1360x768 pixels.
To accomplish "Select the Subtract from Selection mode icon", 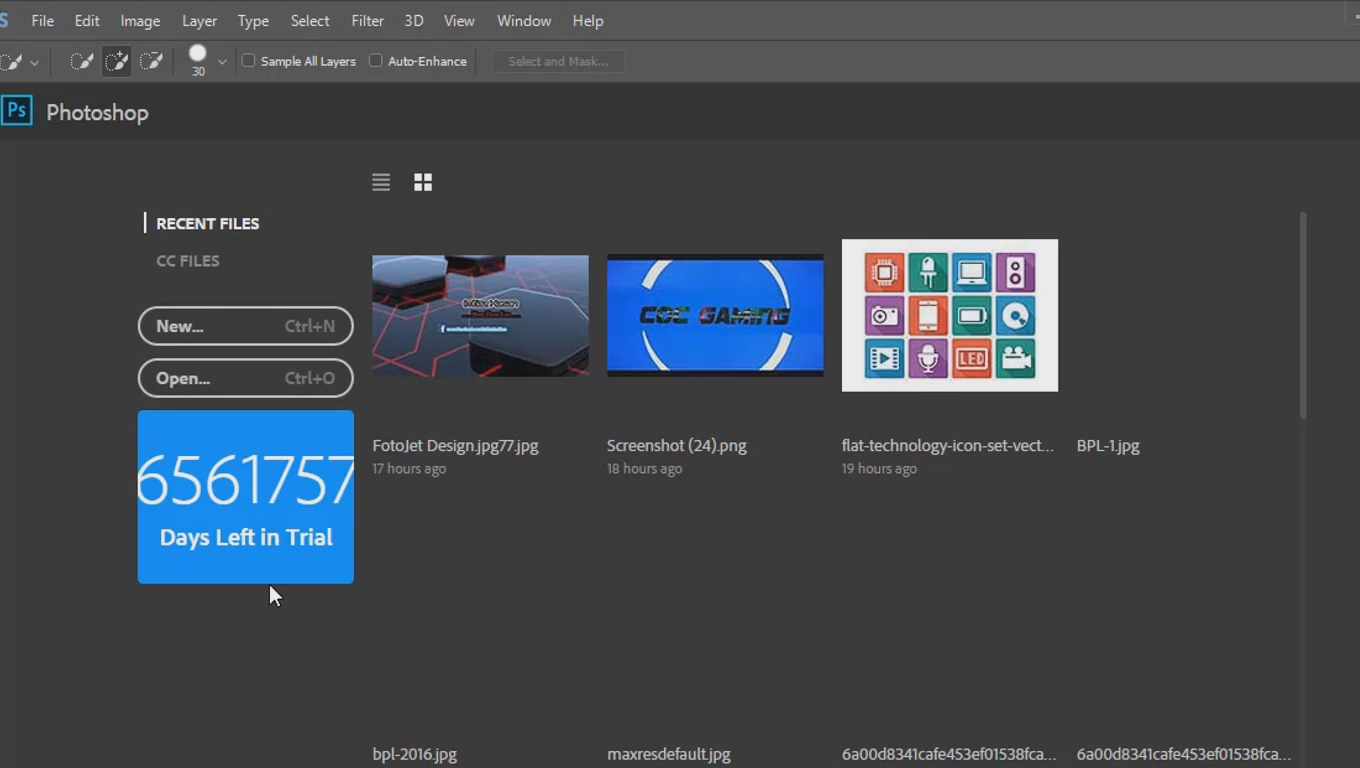I will [151, 61].
